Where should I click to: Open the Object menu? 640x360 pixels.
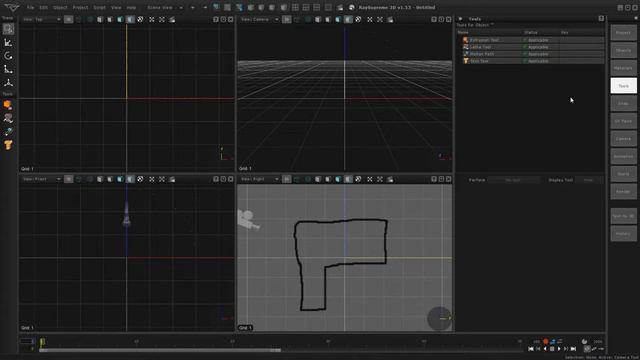[60, 7]
